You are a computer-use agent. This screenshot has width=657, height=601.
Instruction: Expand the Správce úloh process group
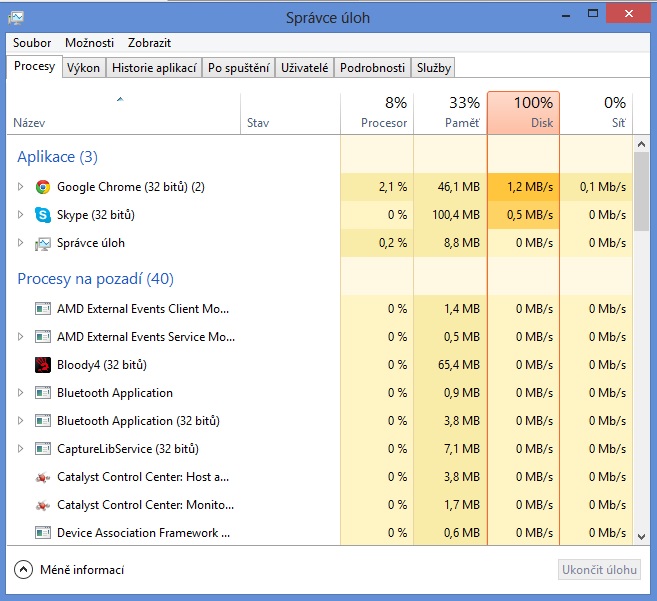(20, 243)
